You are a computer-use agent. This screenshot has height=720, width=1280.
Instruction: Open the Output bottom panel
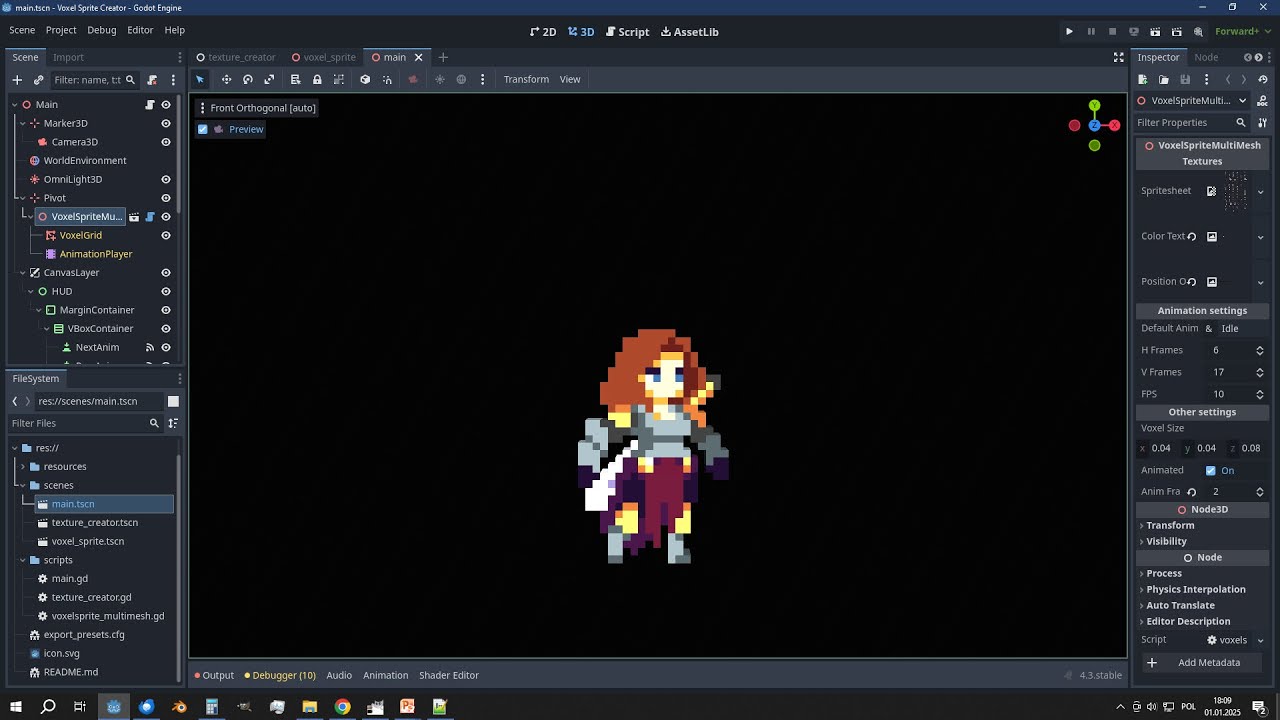(x=214, y=675)
